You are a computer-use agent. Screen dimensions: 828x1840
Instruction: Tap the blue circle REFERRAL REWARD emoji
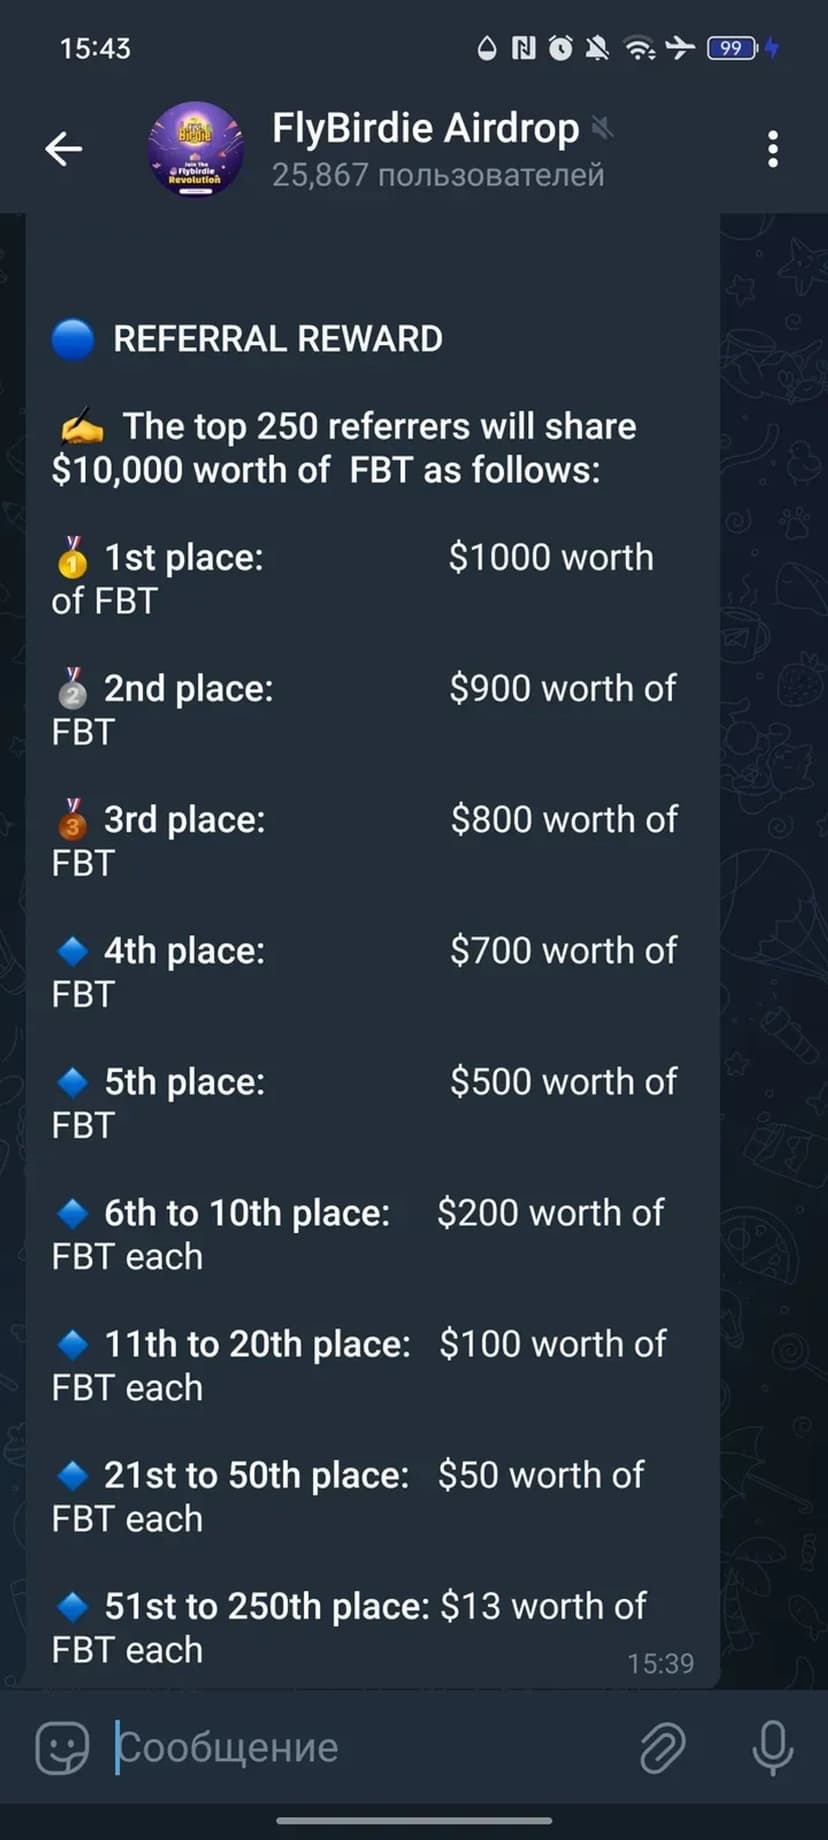(72, 339)
